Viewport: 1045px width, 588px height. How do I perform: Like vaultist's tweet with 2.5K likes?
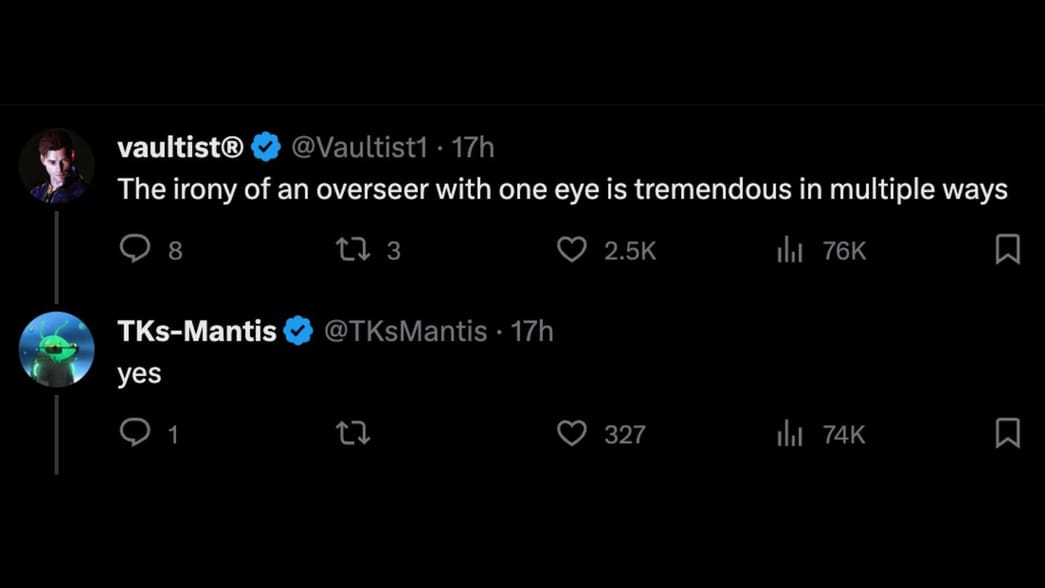tap(572, 250)
